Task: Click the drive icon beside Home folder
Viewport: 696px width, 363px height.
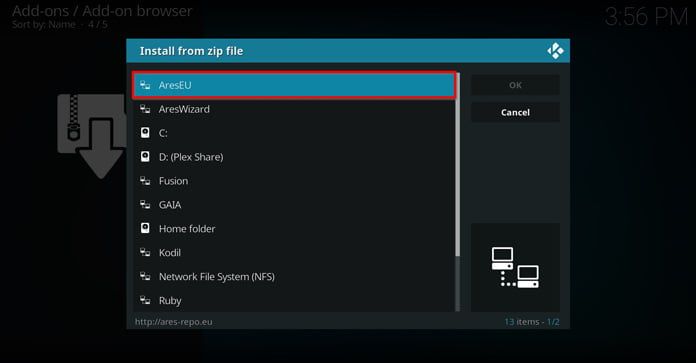Action: [x=145, y=228]
